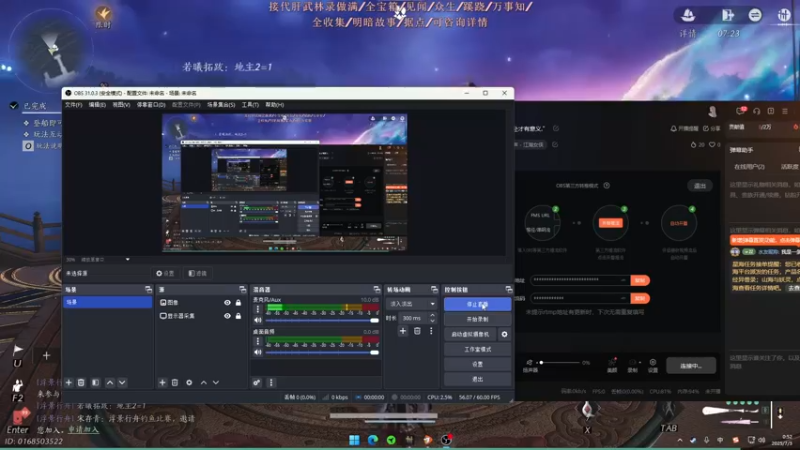The width and height of the screenshot is (800, 450).
Task: Toggle lock on the 图像 source
Action: (238, 303)
